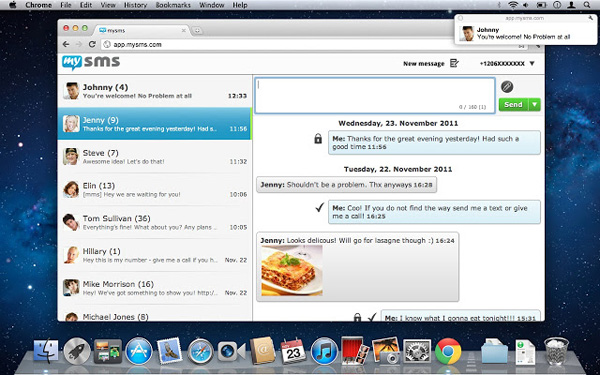Open the Mac App Store dock icon
600x375 pixels.
tap(139, 351)
